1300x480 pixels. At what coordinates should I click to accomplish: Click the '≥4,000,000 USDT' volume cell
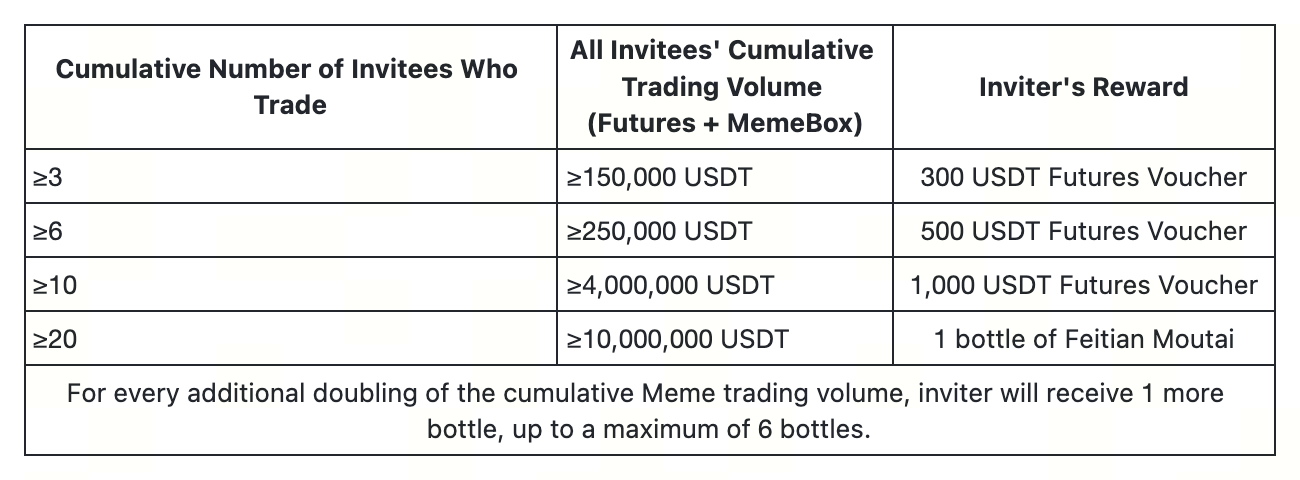tap(670, 285)
